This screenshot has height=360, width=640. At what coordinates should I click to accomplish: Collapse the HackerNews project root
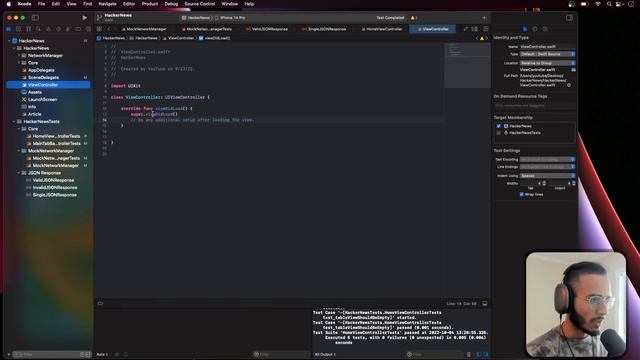click(9, 41)
